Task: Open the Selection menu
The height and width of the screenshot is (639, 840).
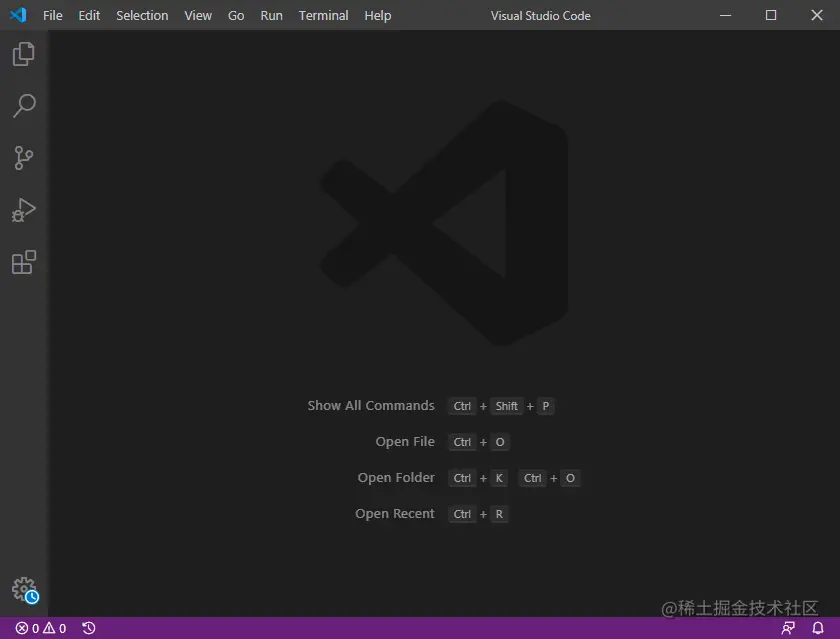Action: 142,16
